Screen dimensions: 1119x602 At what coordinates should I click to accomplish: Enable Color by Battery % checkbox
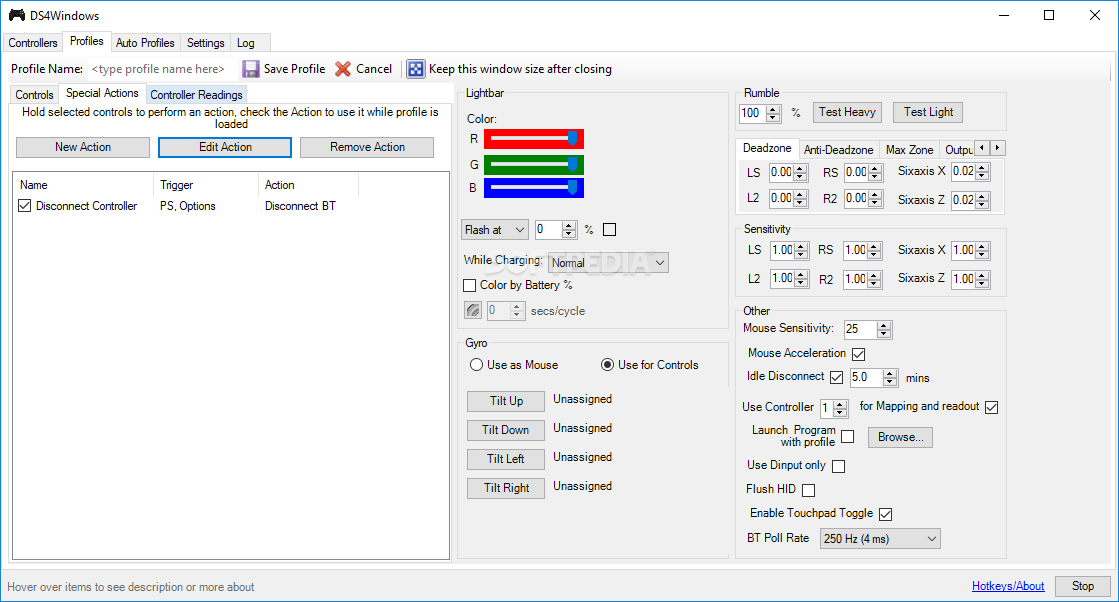pos(470,285)
